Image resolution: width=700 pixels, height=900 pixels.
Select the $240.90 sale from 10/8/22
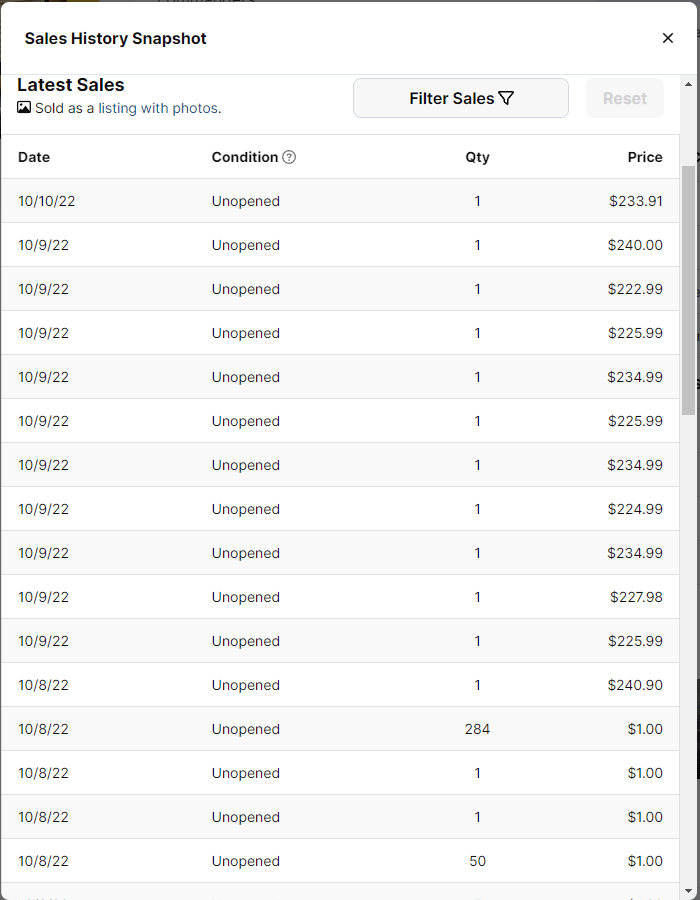tap(340, 685)
